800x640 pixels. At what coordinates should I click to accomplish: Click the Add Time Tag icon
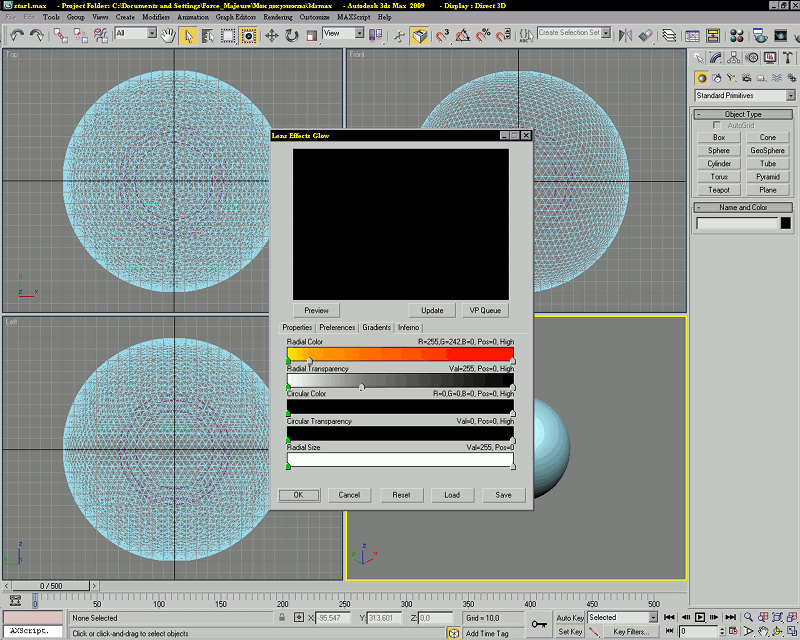(454, 633)
